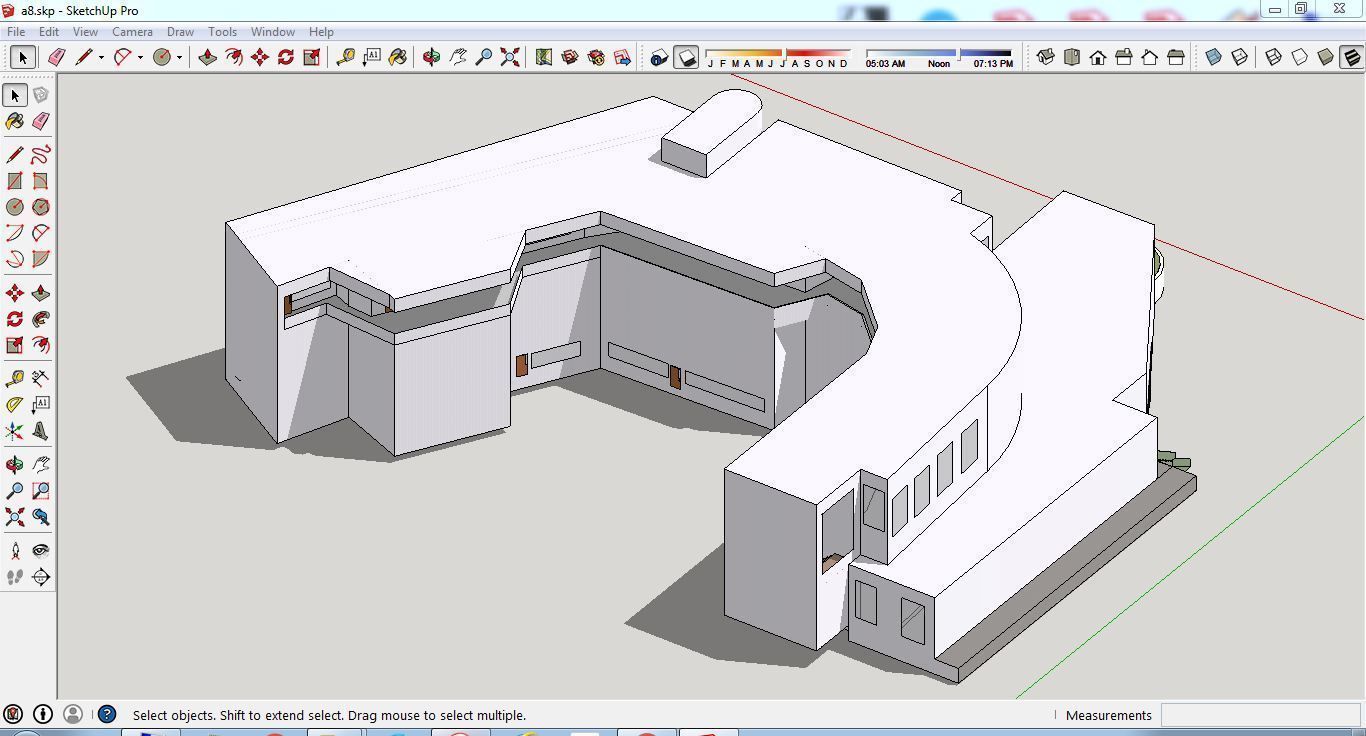Click the geo-location status icon

(13, 714)
